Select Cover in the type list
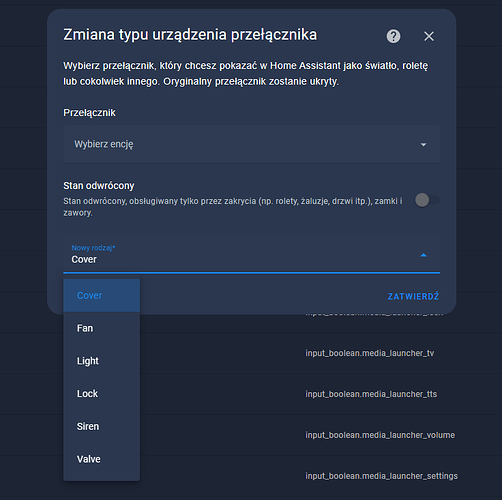The image size is (502, 500). pos(101,295)
